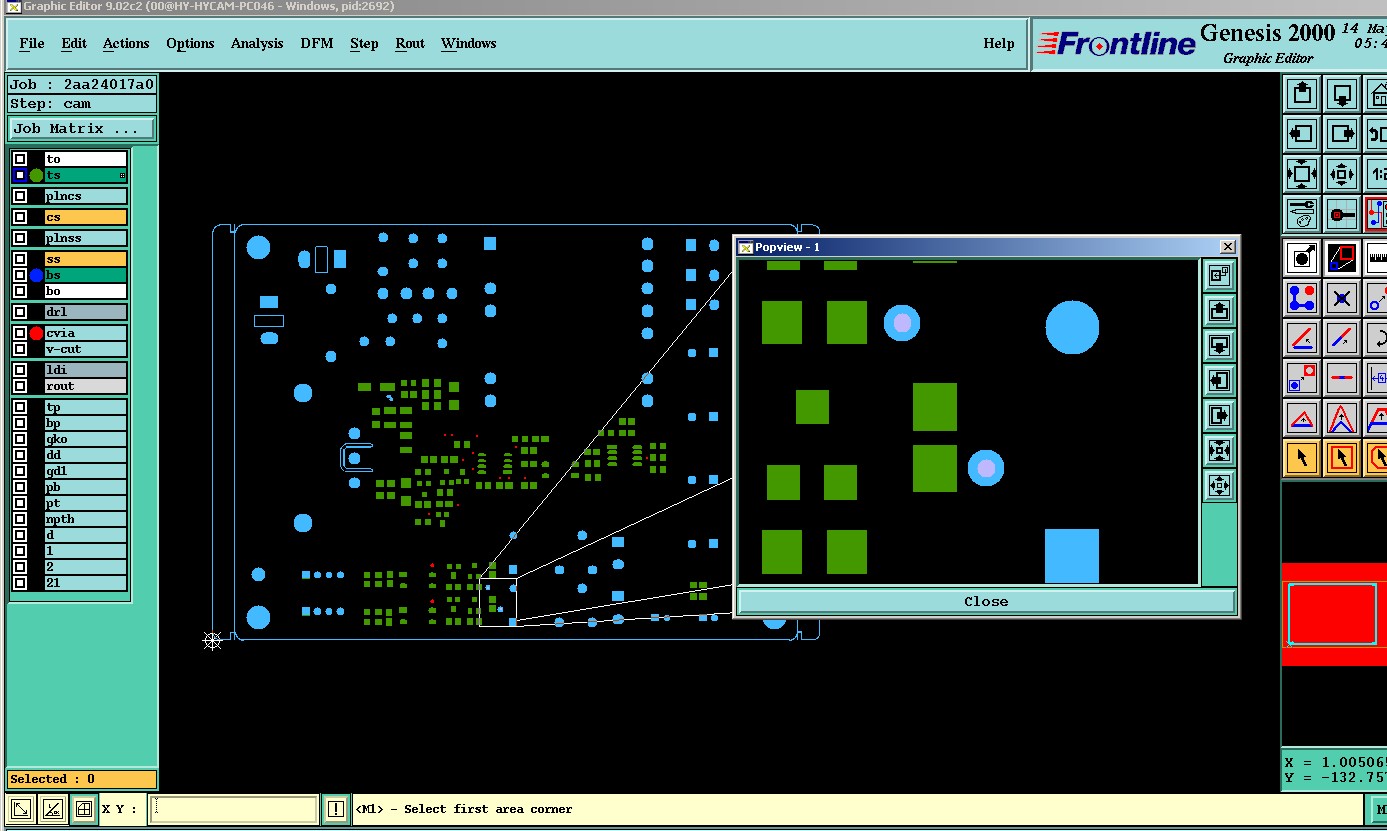Screen dimensions: 1387x831
Task: Select the horizontal red-blue line tool
Action: coord(1342,378)
